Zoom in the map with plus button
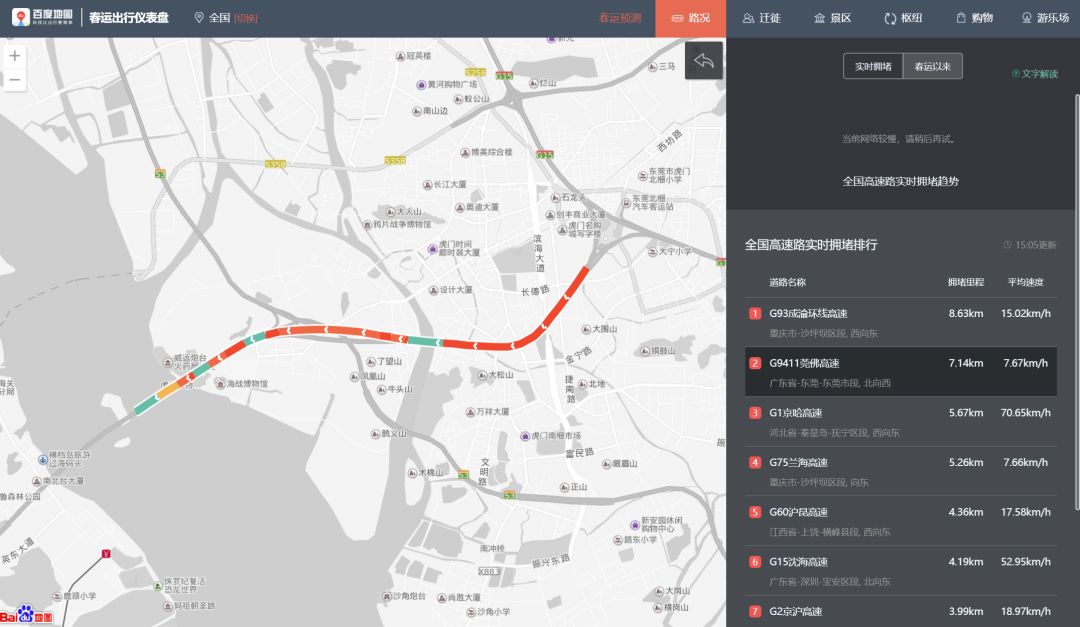Viewport: 1080px width, 627px height. (x=14, y=56)
